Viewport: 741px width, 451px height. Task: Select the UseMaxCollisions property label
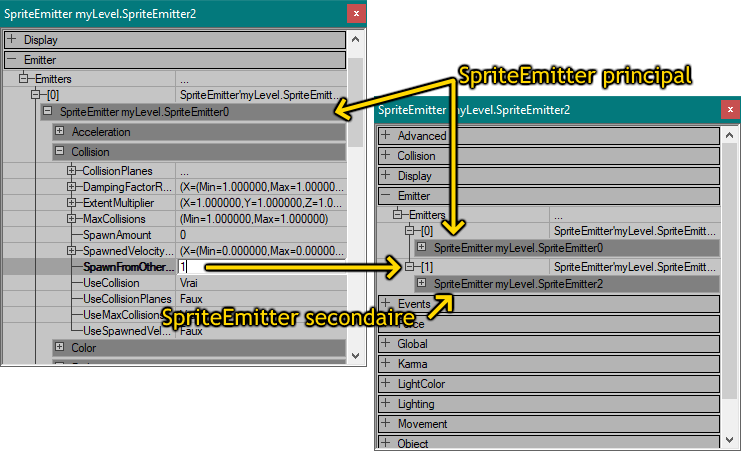tap(122, 315)
